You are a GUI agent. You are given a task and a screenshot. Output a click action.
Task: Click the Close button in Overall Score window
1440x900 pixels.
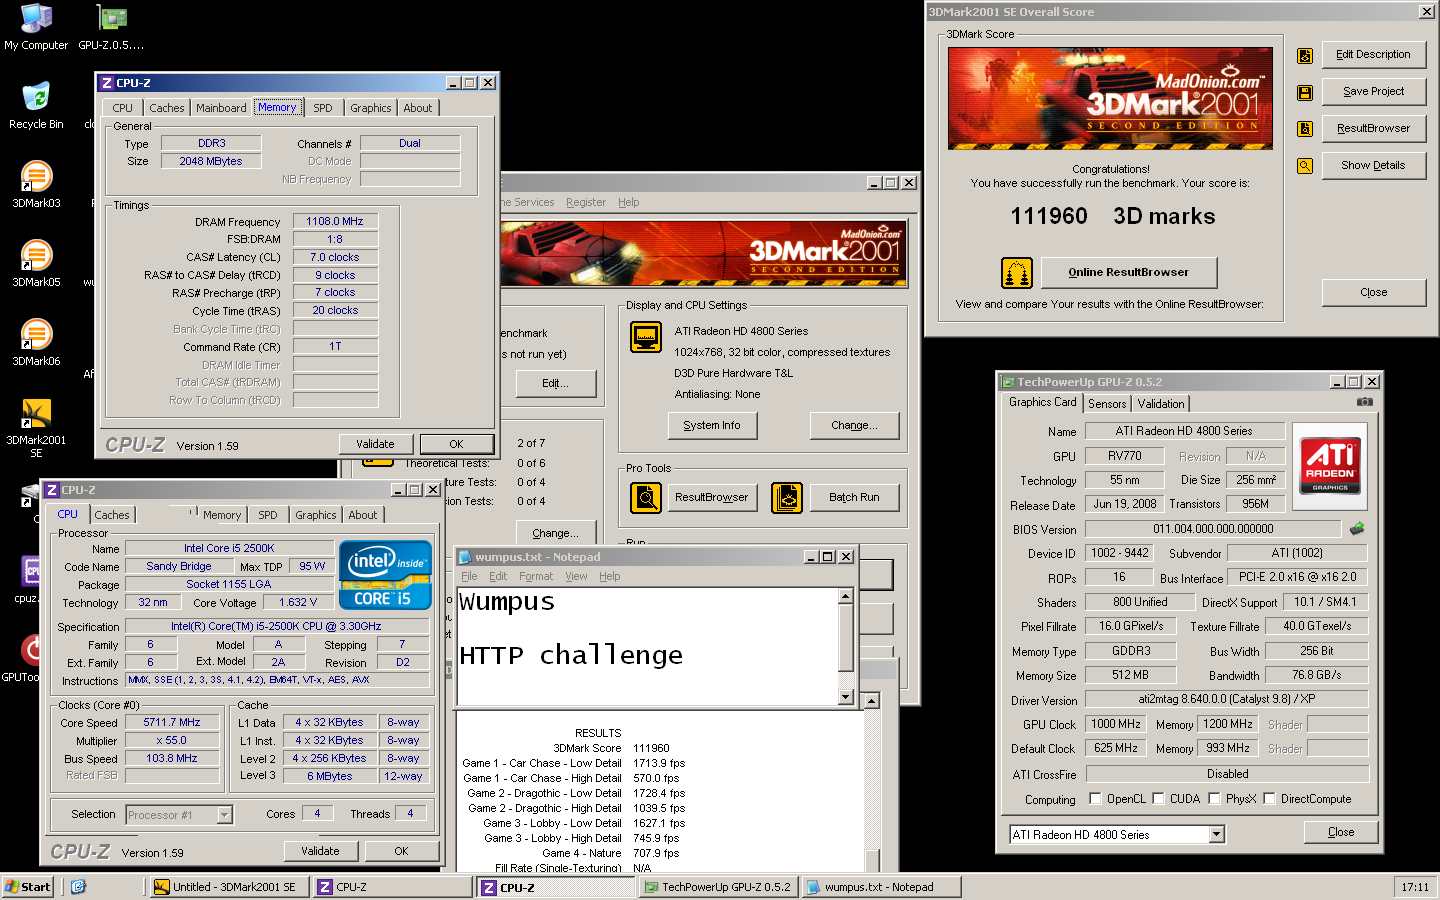[1373, 292]
